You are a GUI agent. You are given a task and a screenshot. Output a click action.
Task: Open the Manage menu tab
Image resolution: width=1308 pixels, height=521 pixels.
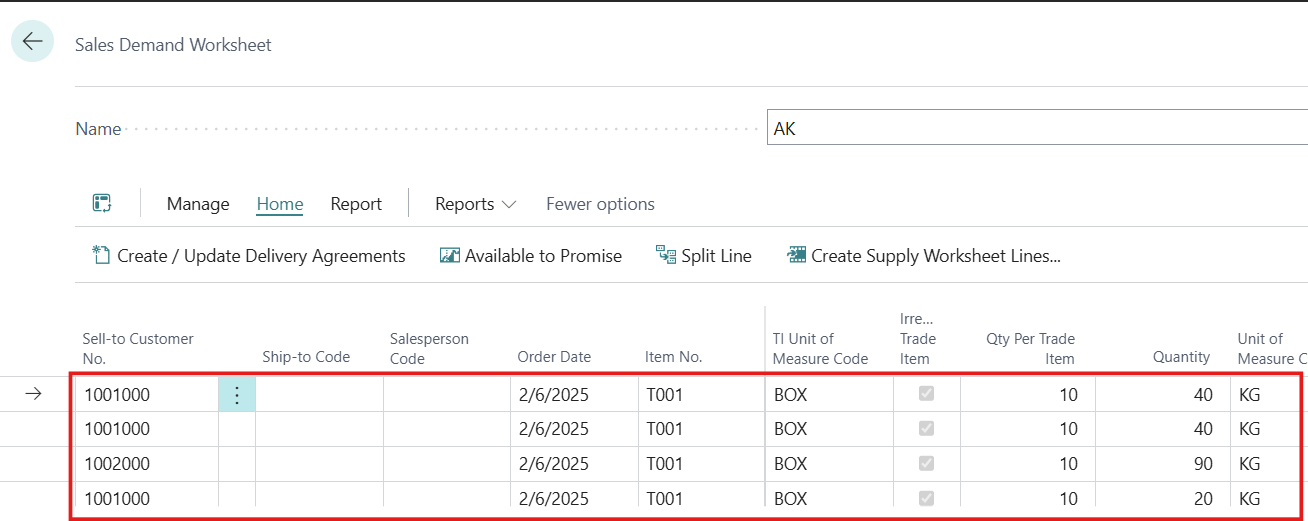[x=198, y=204]
